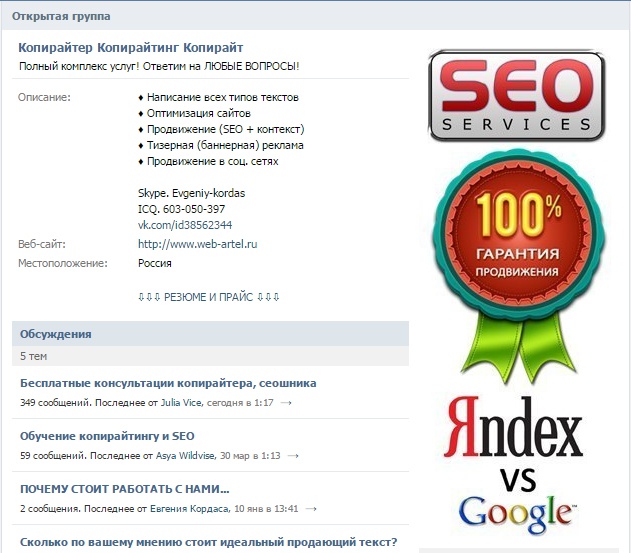Go to last message arrow after 1:13
This screenshot has width=631, height=553.
[293, 456]
